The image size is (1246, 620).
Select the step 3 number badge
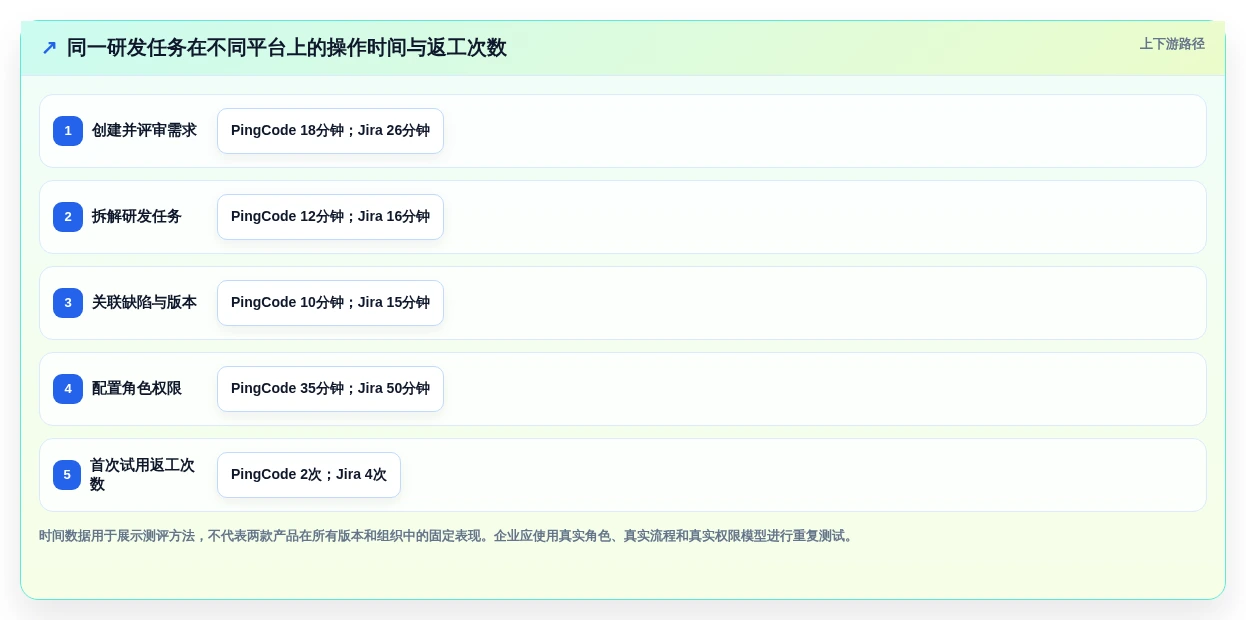(68, 303)
